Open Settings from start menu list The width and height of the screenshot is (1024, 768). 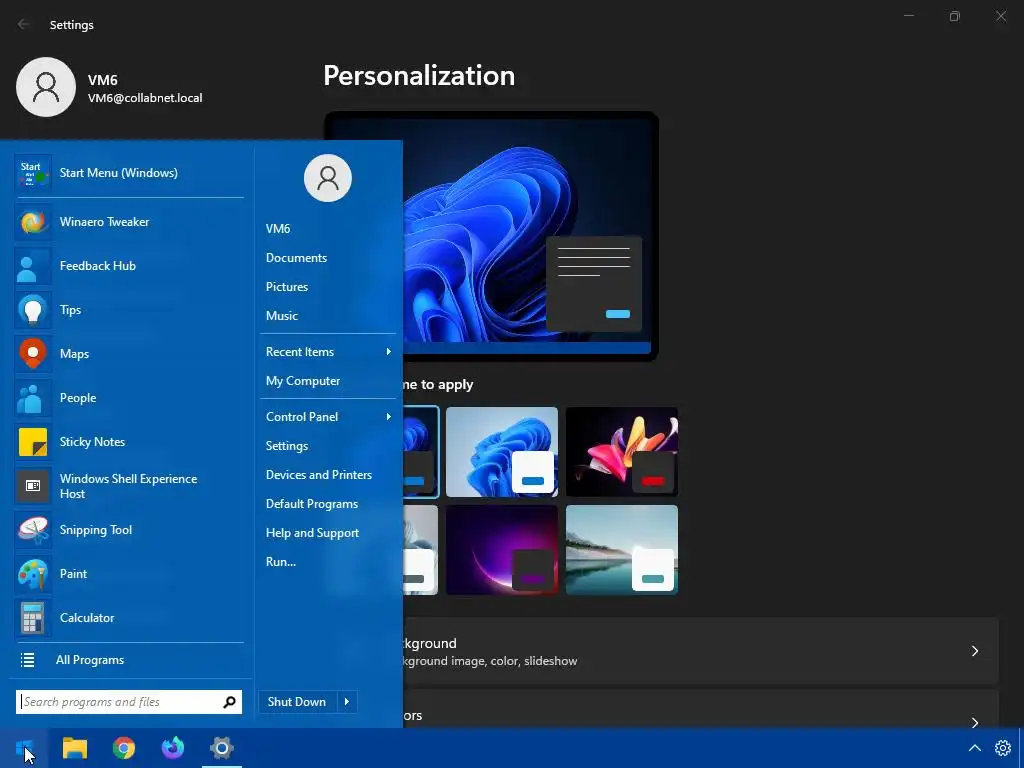pyautogui.click(x=287, y=446)
